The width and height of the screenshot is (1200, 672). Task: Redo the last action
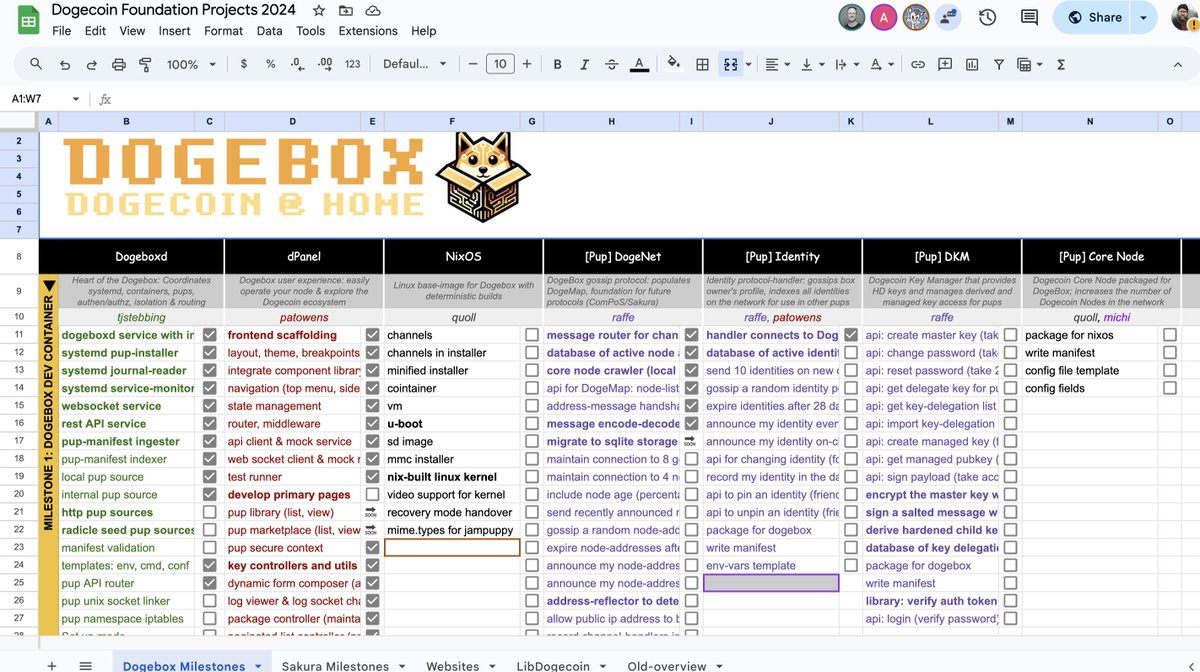[92, 64]
